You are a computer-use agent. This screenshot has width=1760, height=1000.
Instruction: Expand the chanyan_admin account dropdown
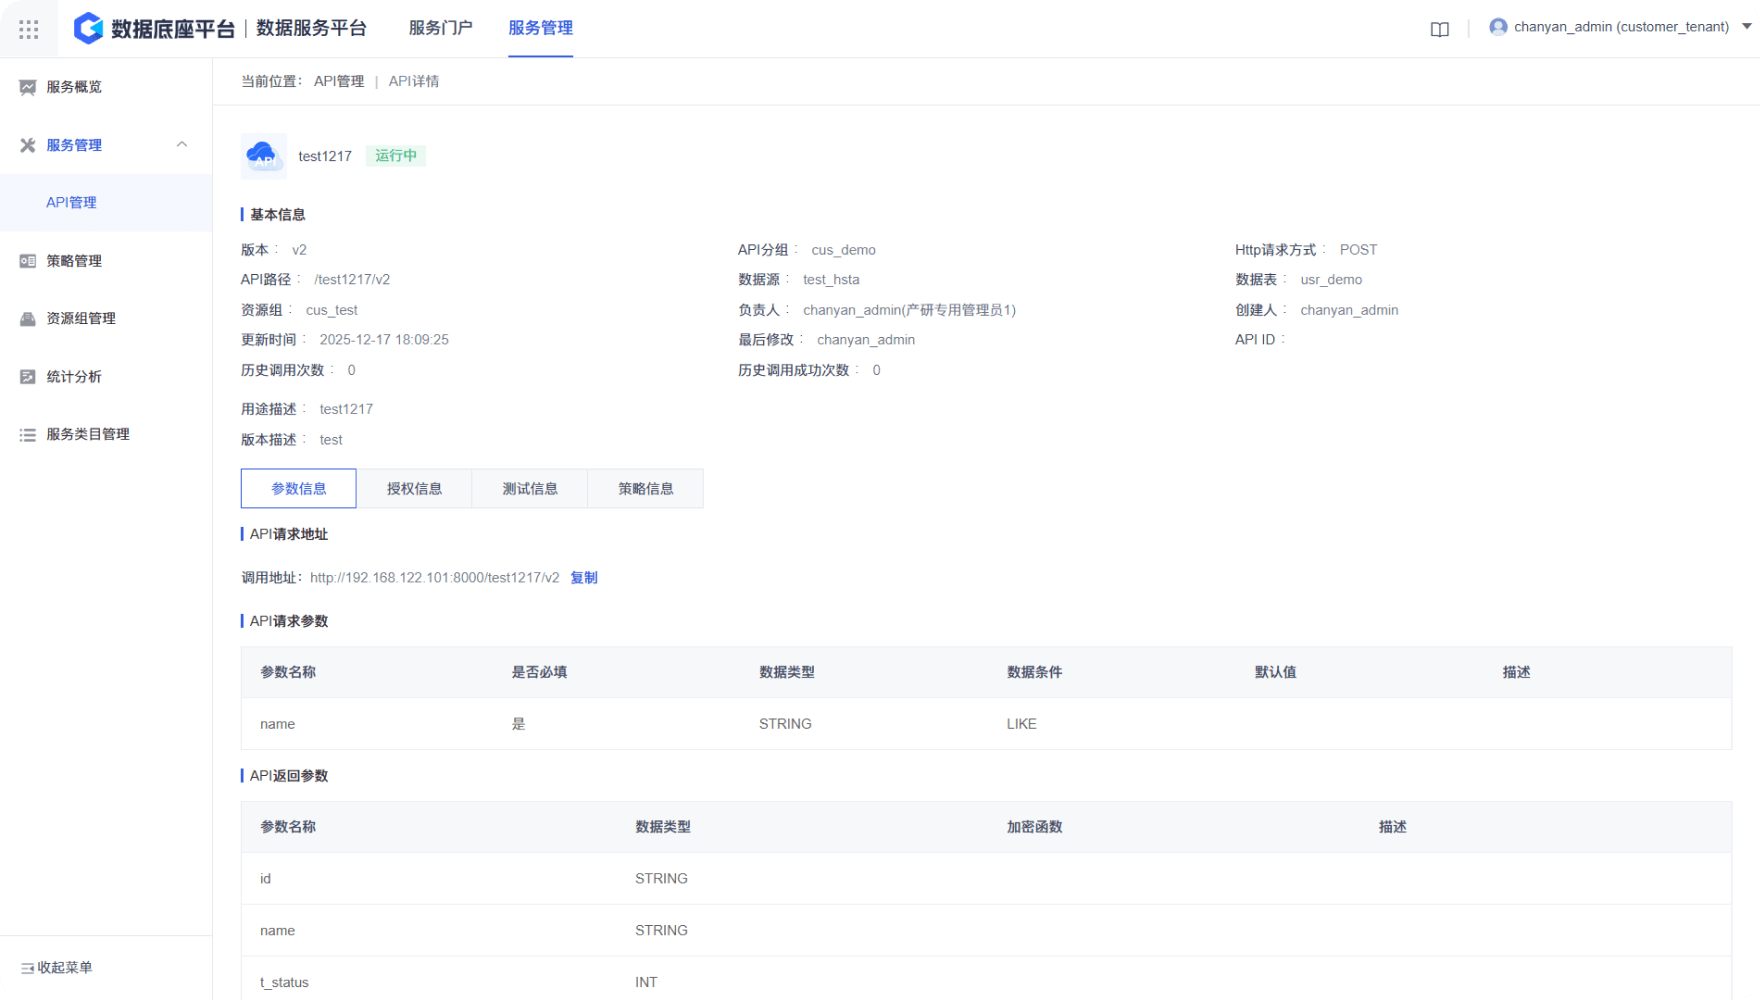click(1746, 27)
